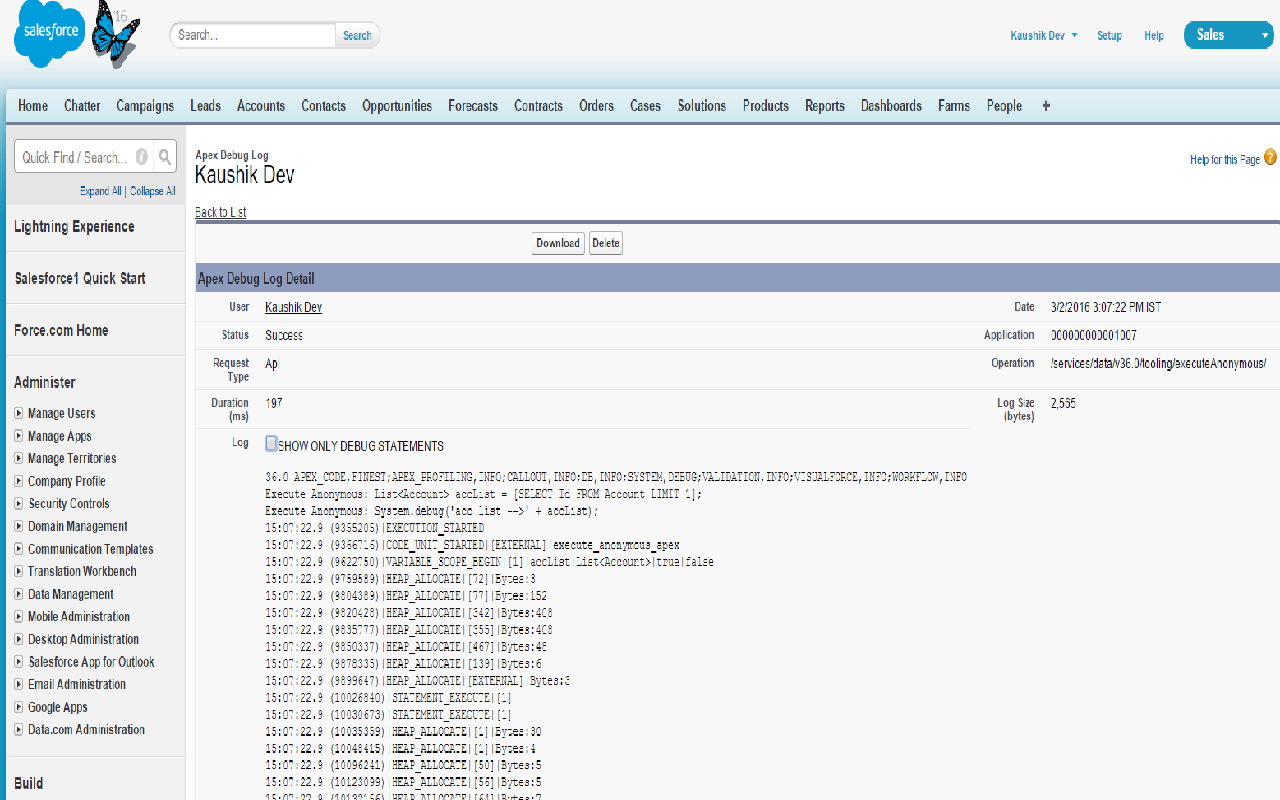Expand Data Management node

coord(19,594)
